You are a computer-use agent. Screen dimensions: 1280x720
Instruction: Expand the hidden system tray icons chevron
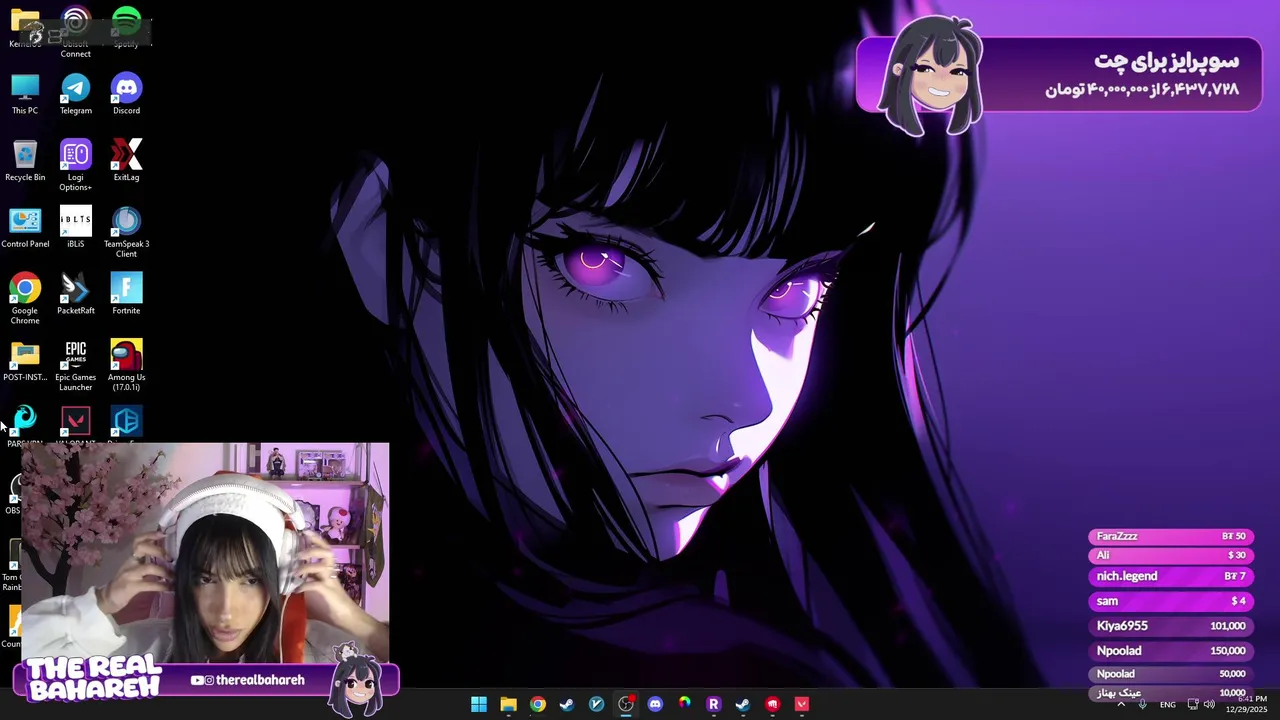point(1121,704)
